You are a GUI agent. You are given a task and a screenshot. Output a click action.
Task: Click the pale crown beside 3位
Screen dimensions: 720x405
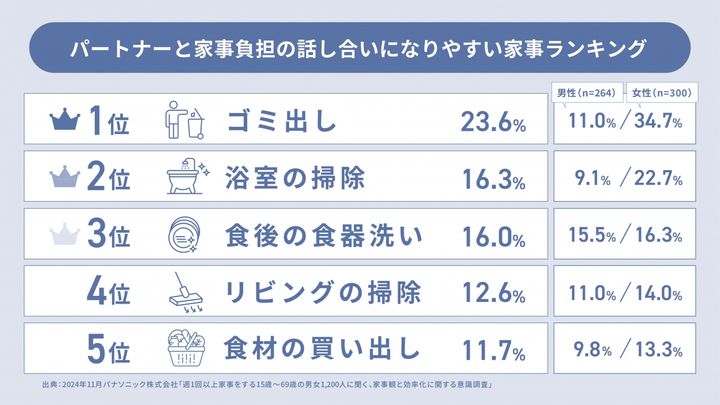click(64, 237)
